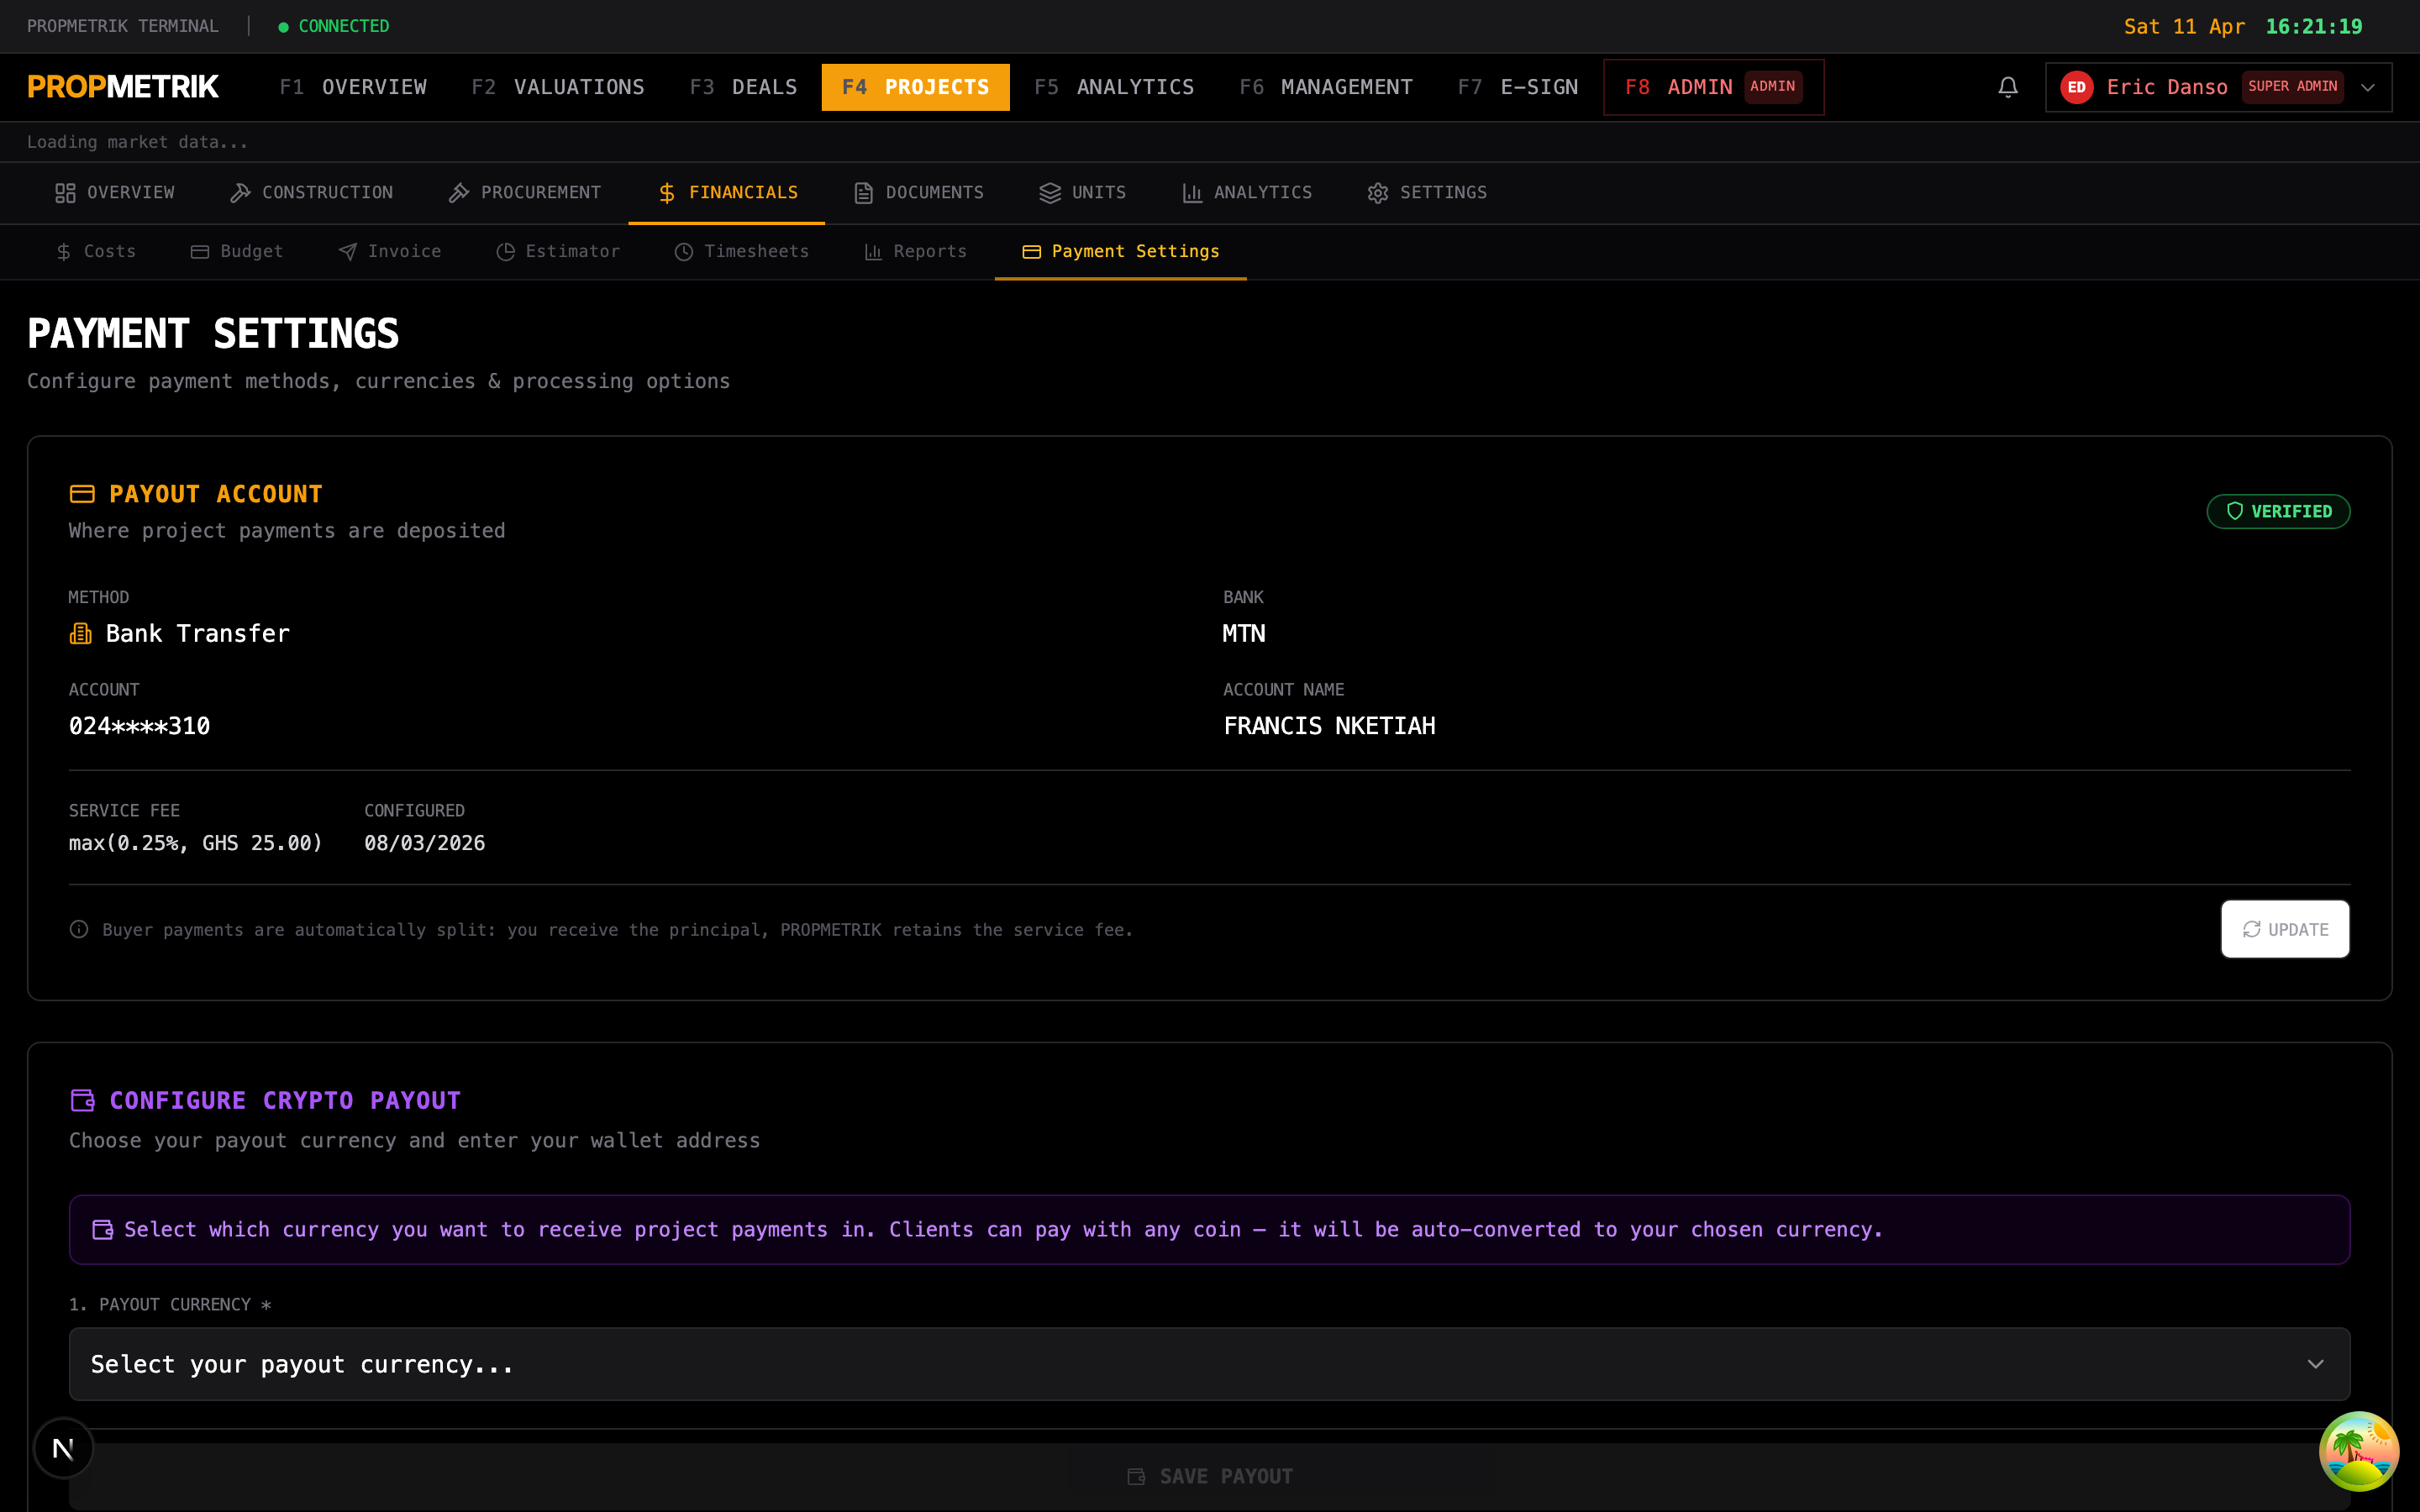Image resolution: width=2420 pixels, height=1512 pixels.
Task: Click the Payout Account card icon
Action: 82,494
